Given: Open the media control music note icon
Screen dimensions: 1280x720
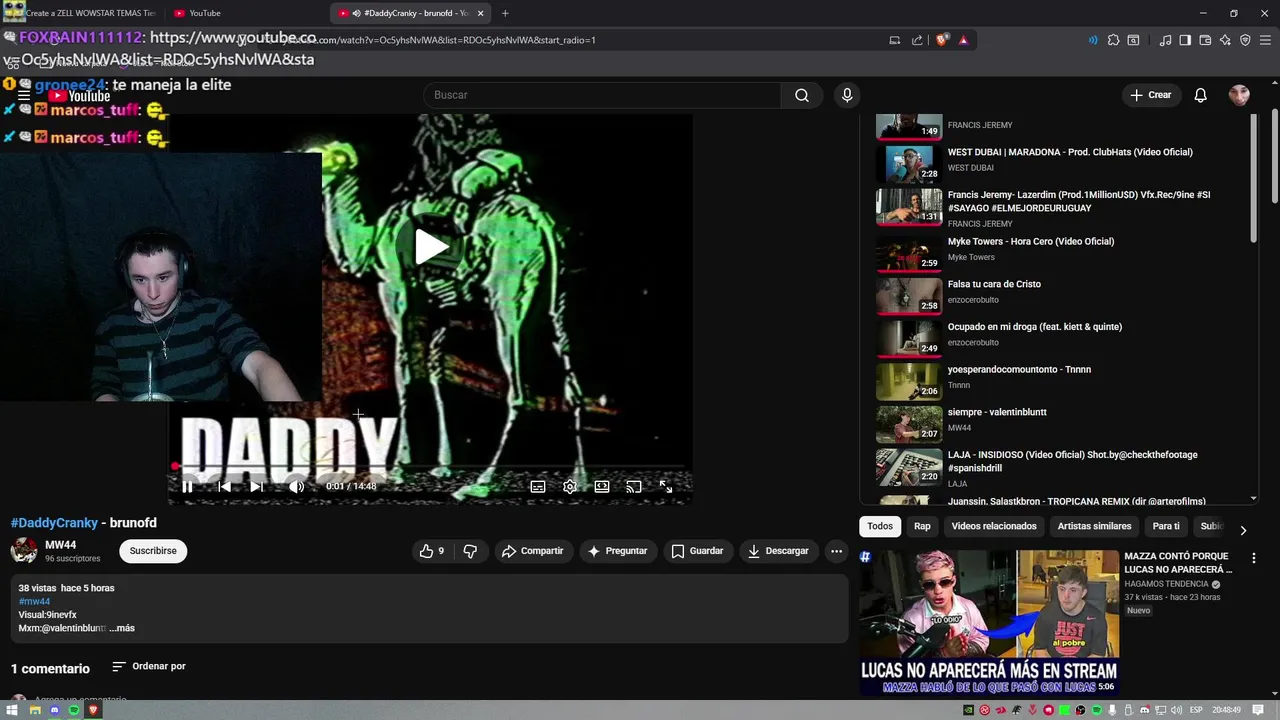Looking at the screenshot, I should tap(1165, 40).
